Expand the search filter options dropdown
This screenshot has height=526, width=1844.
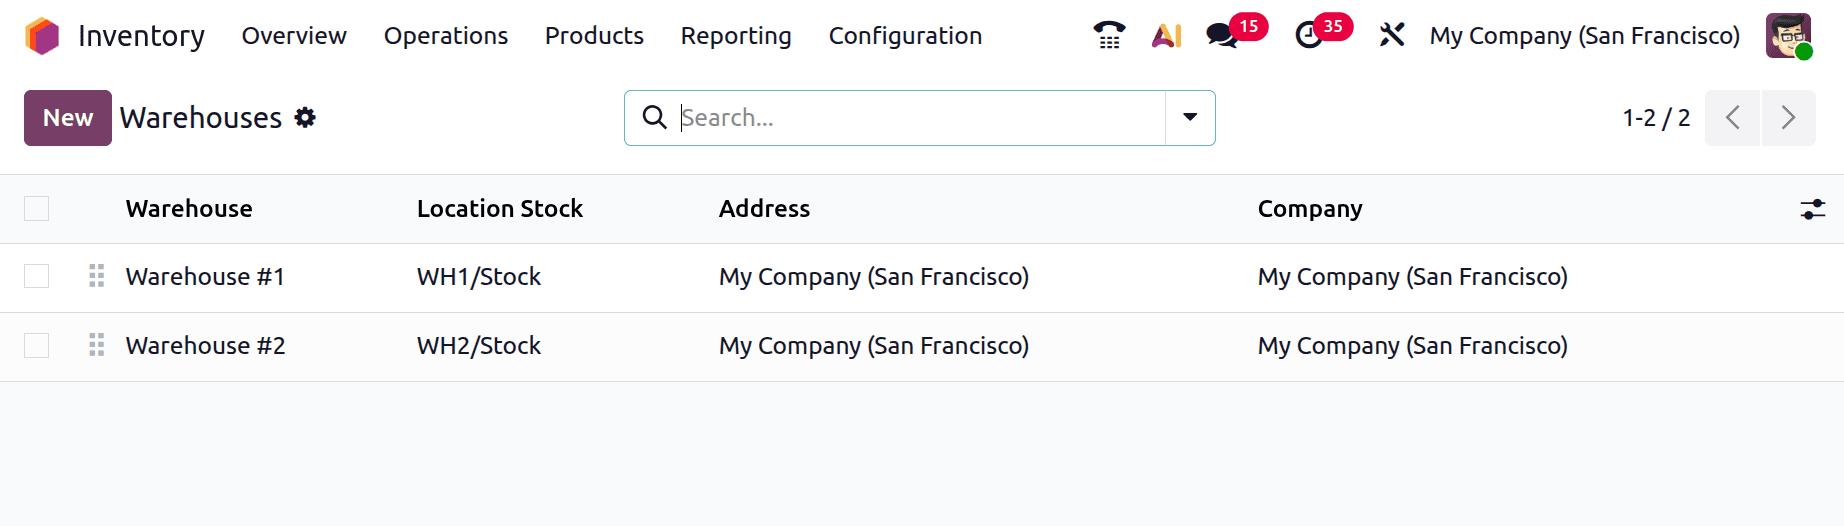tap(1190, 118)
